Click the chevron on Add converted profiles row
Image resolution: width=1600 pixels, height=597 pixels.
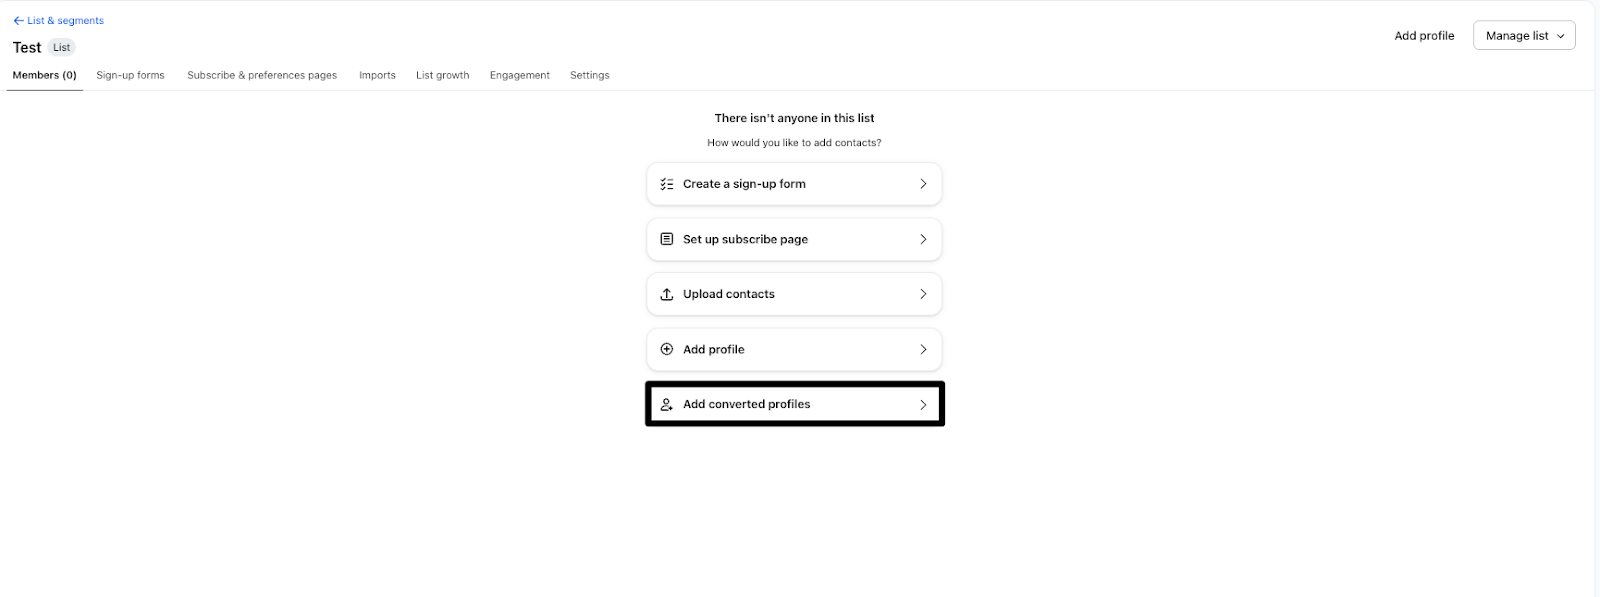point(923,404)
